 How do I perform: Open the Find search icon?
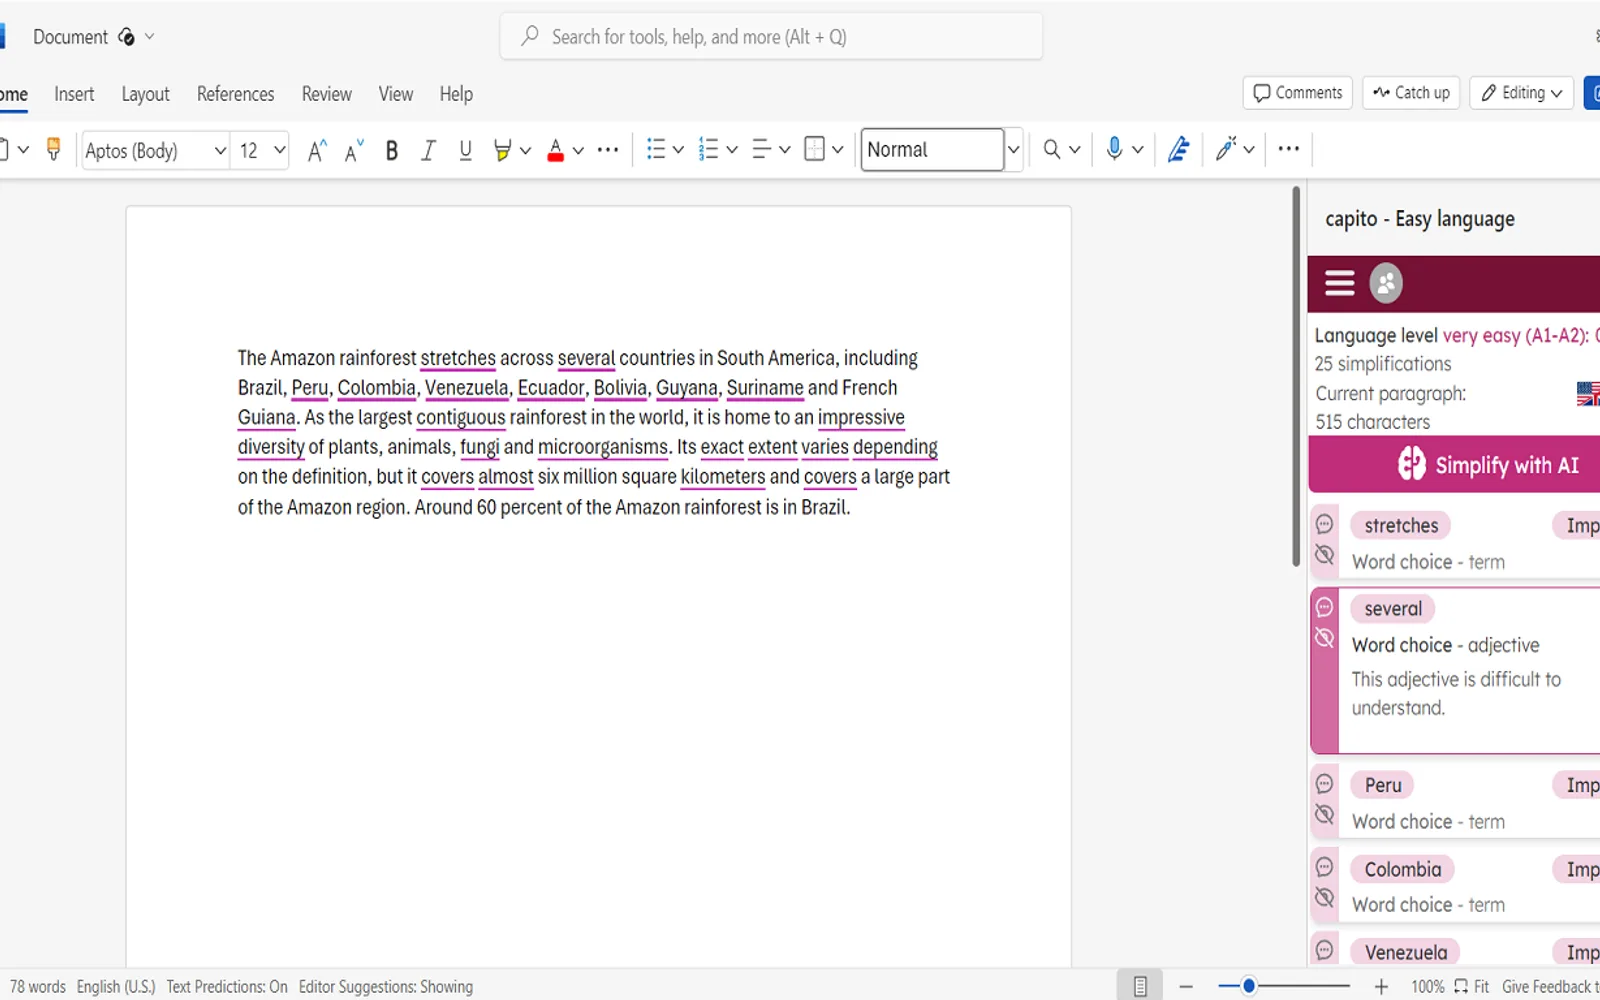(1052, 150)
